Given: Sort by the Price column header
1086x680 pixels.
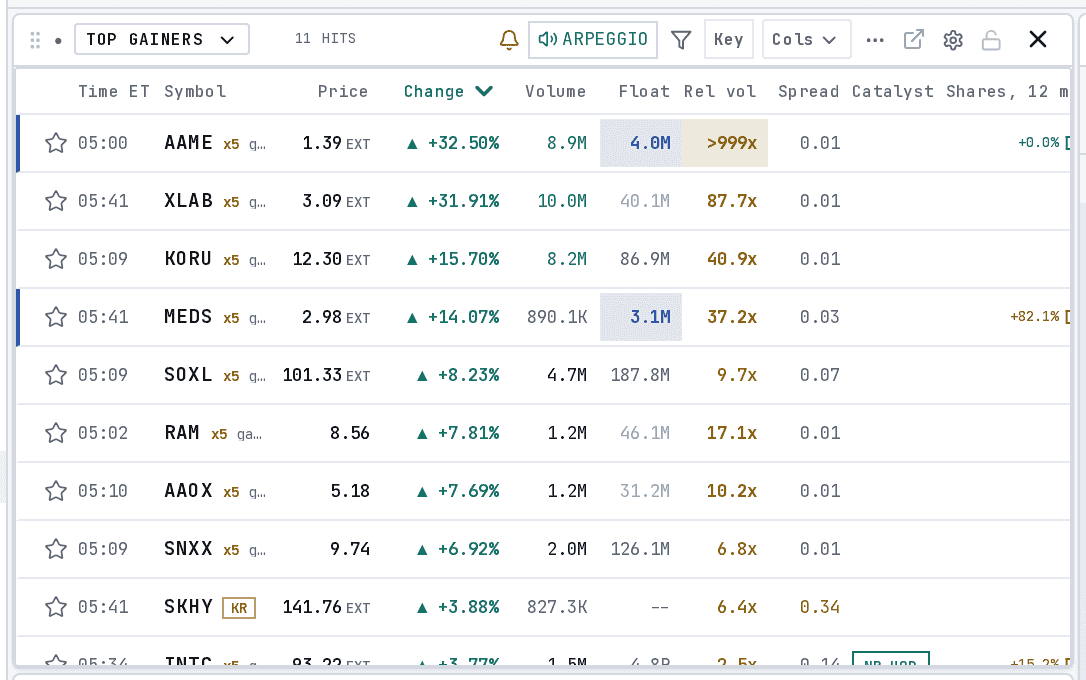Looking at the screenshot, I should (343, 91).
